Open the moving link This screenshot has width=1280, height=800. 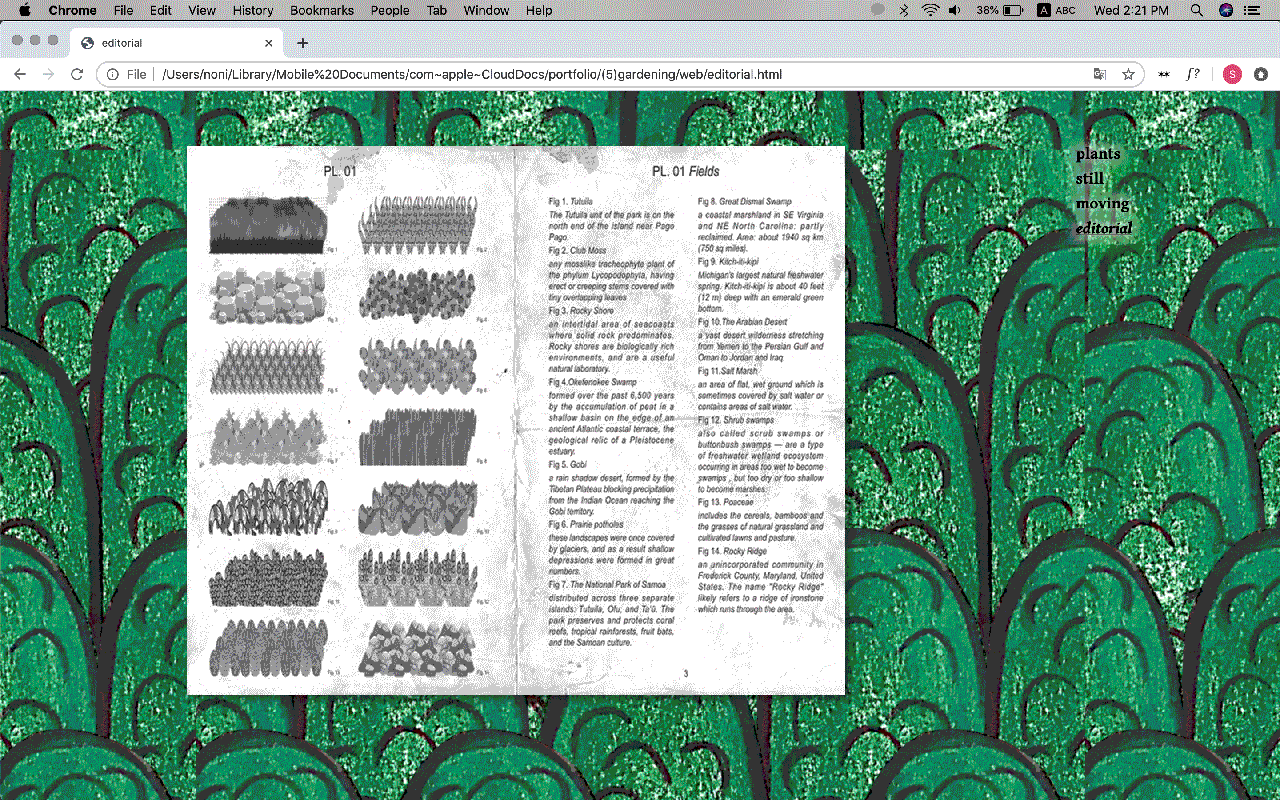1103,204
